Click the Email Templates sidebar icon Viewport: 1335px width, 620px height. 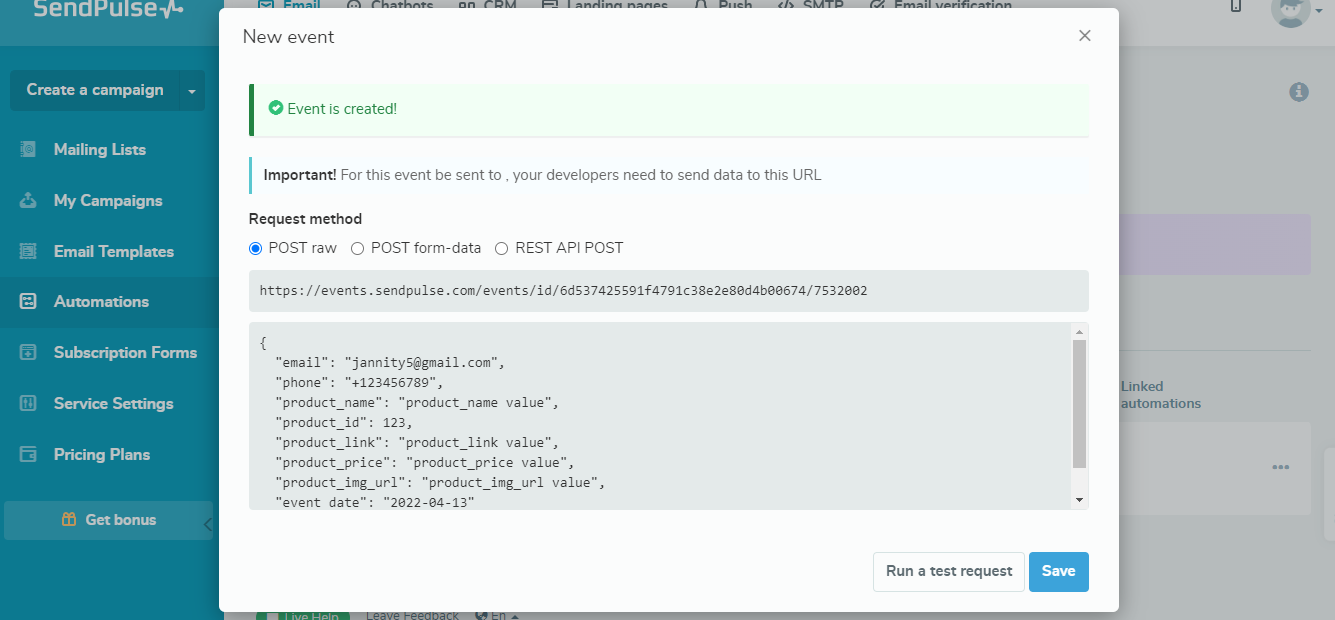coord(25,251)
